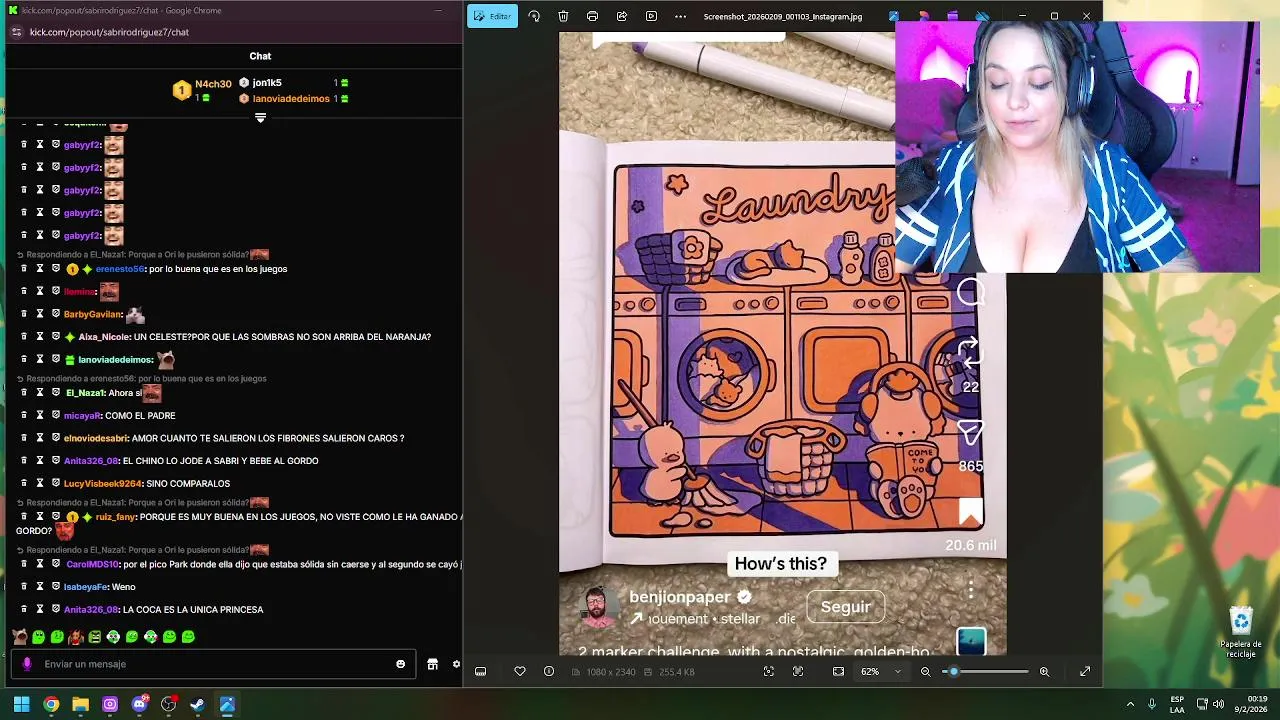Image resolution: width=1280 pixels, height=720 pixels.
Task: Delete LucyVisbeek9264's message with the trash icon
Action: pyautogui.click(x=24, y=483)
